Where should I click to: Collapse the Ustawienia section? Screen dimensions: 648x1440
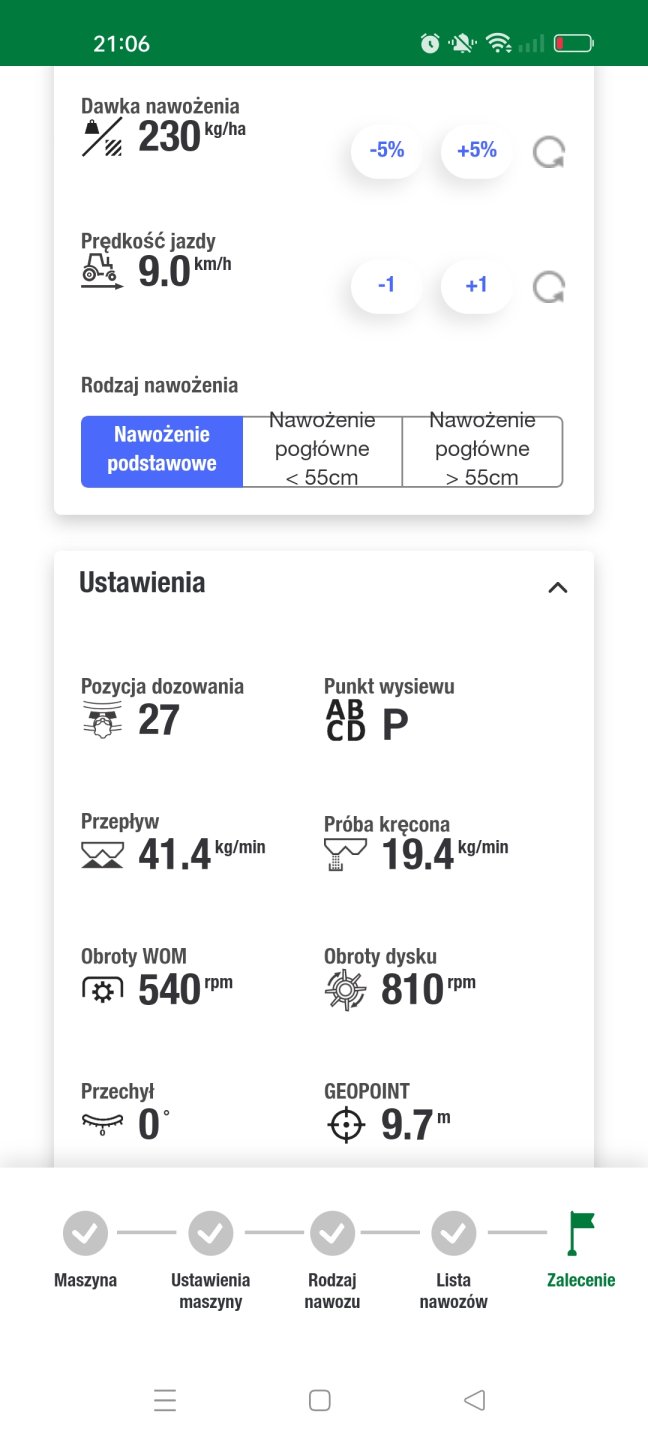click(557, 587)
